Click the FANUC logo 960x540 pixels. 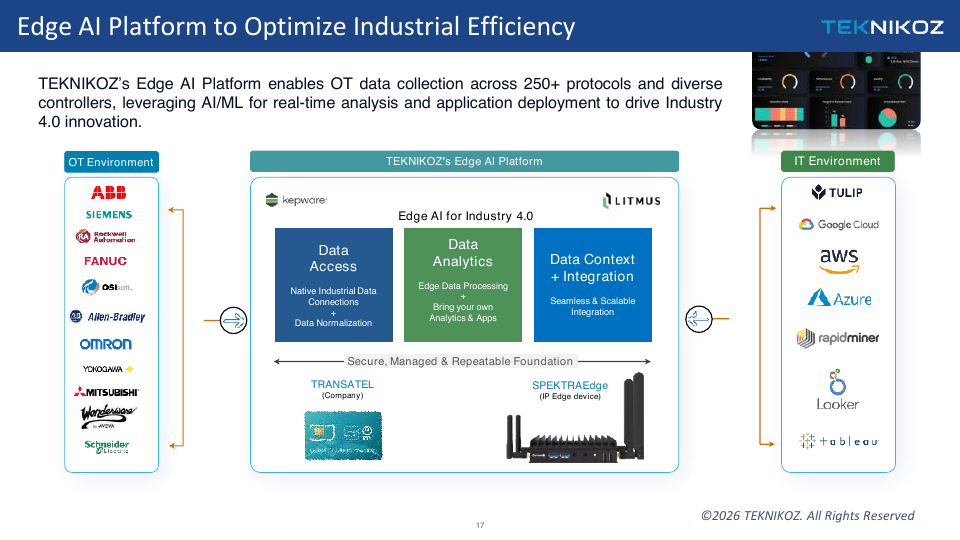pyautogui.click(x=105, y=261)
